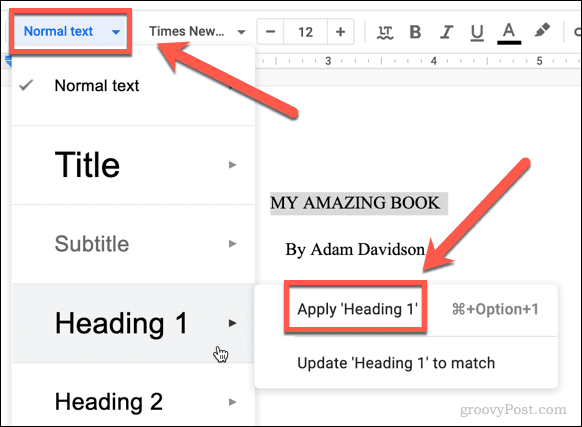Select the Title style
The width and height of the screenshot is (582, 427).
tap(133, 165)
